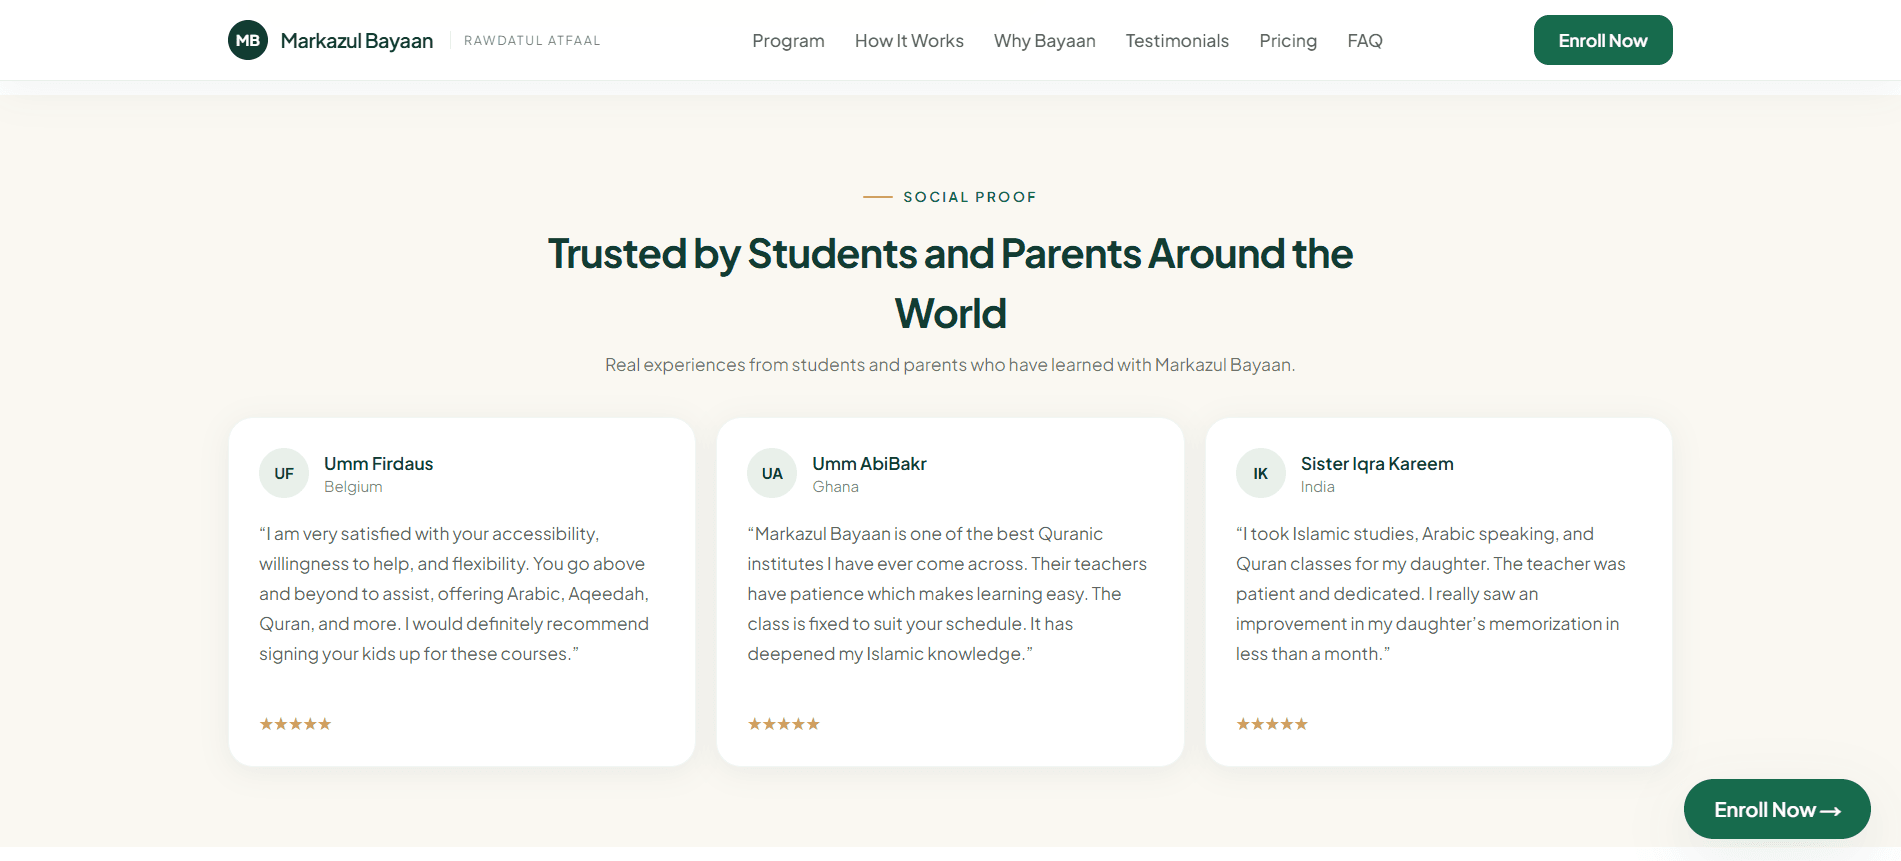This screenshot has height=861, width=1901.
Task: Click the UF avatar for Umm Firdaus
Action: click(x=284, y=473)
